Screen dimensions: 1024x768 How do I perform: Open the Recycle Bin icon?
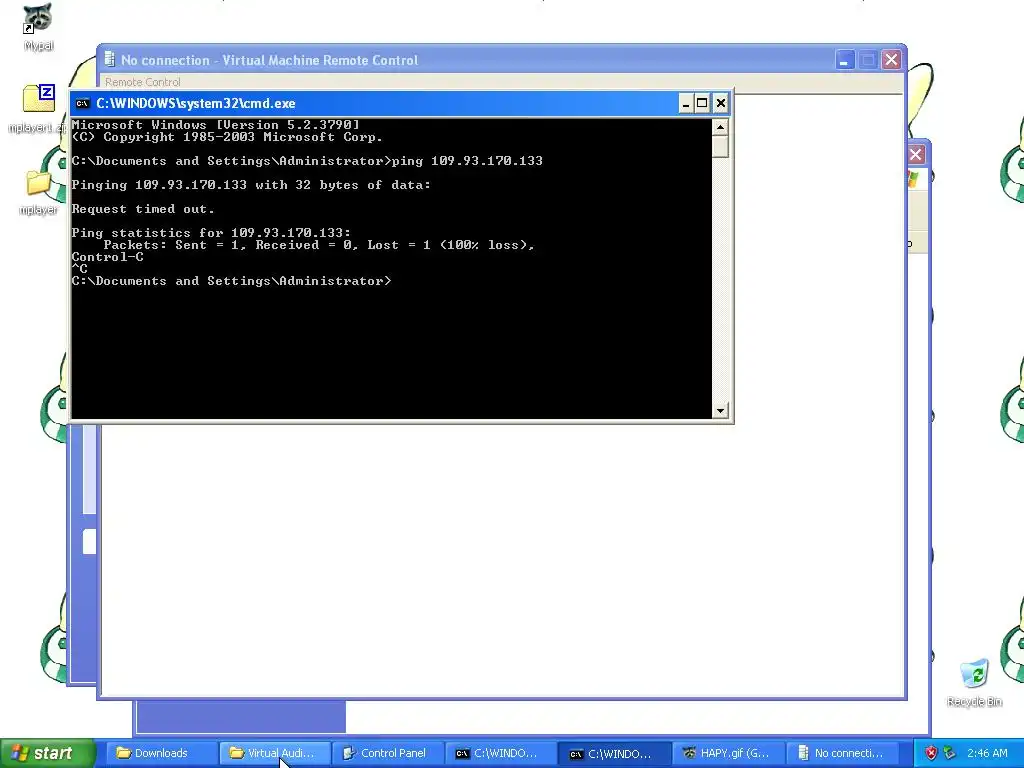[x=974, y=682]
